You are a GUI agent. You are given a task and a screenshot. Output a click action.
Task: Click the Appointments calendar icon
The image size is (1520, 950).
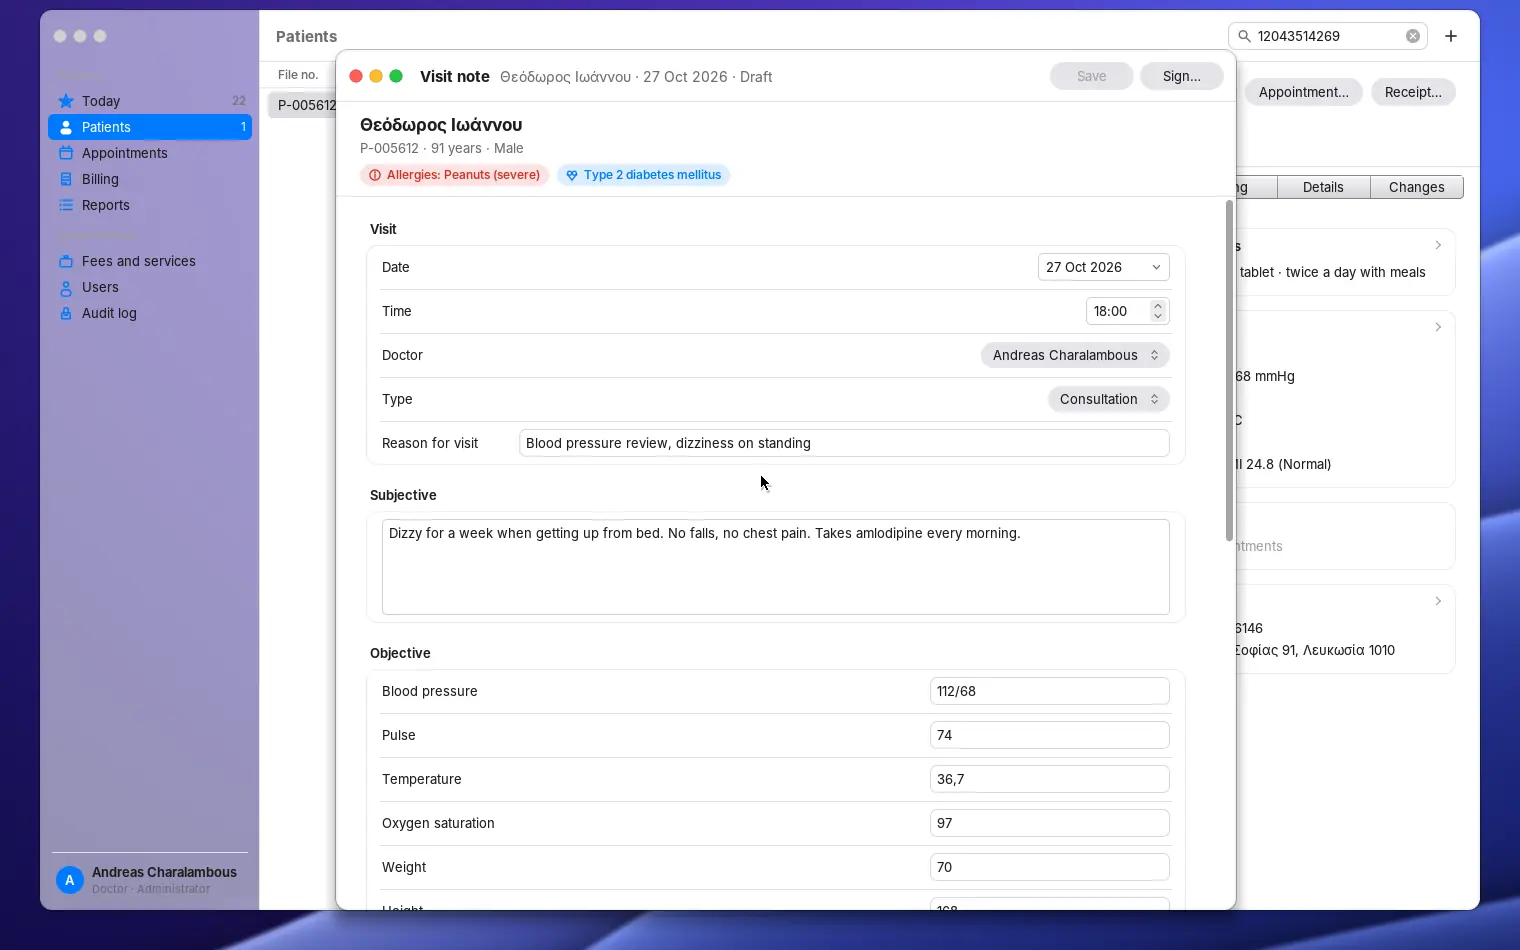(66, 153)
